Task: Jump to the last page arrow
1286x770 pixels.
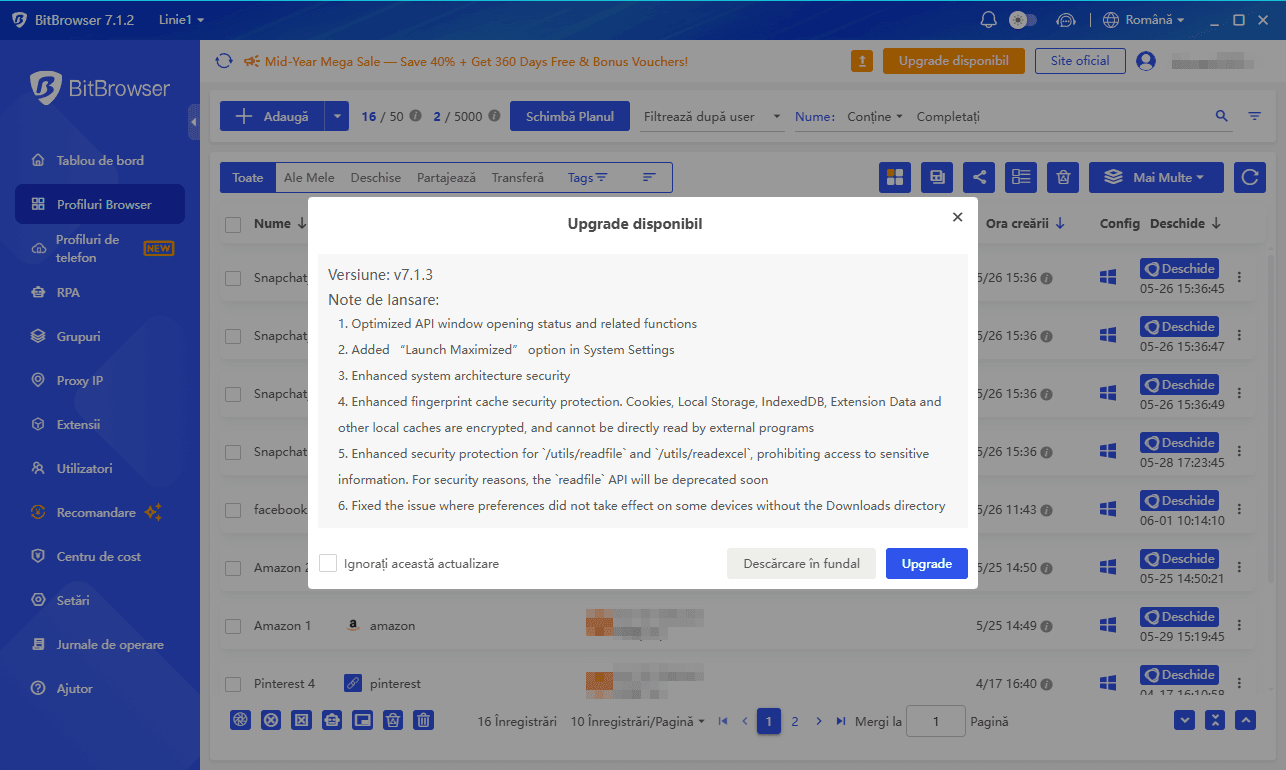Action: click(841, 721)
